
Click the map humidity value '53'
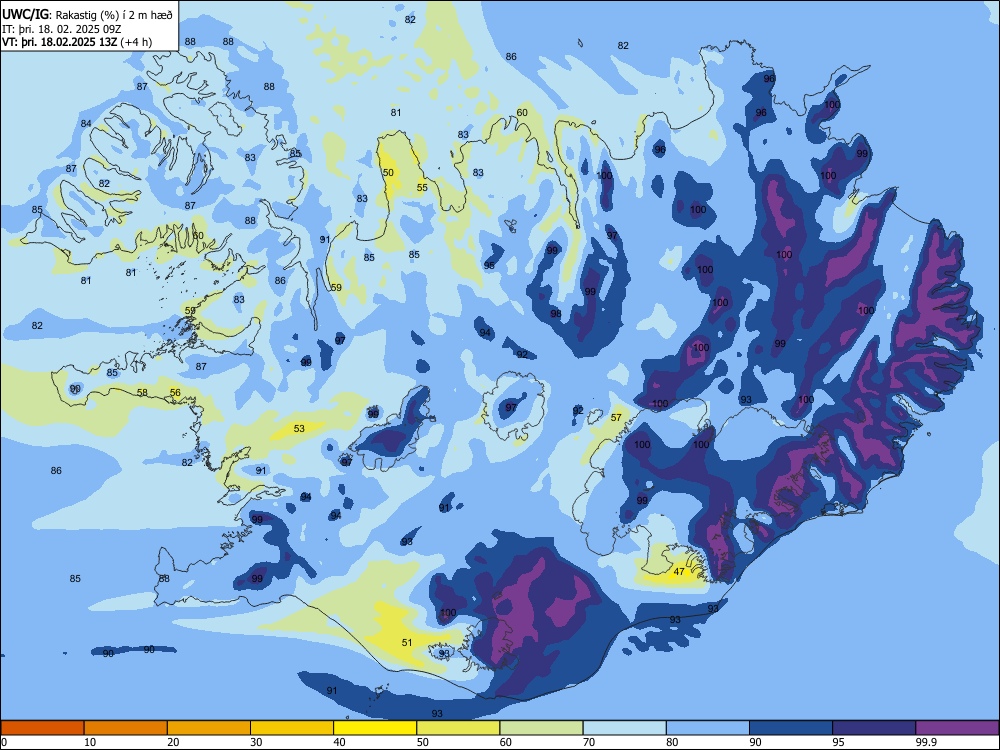(x=299, y=429)
